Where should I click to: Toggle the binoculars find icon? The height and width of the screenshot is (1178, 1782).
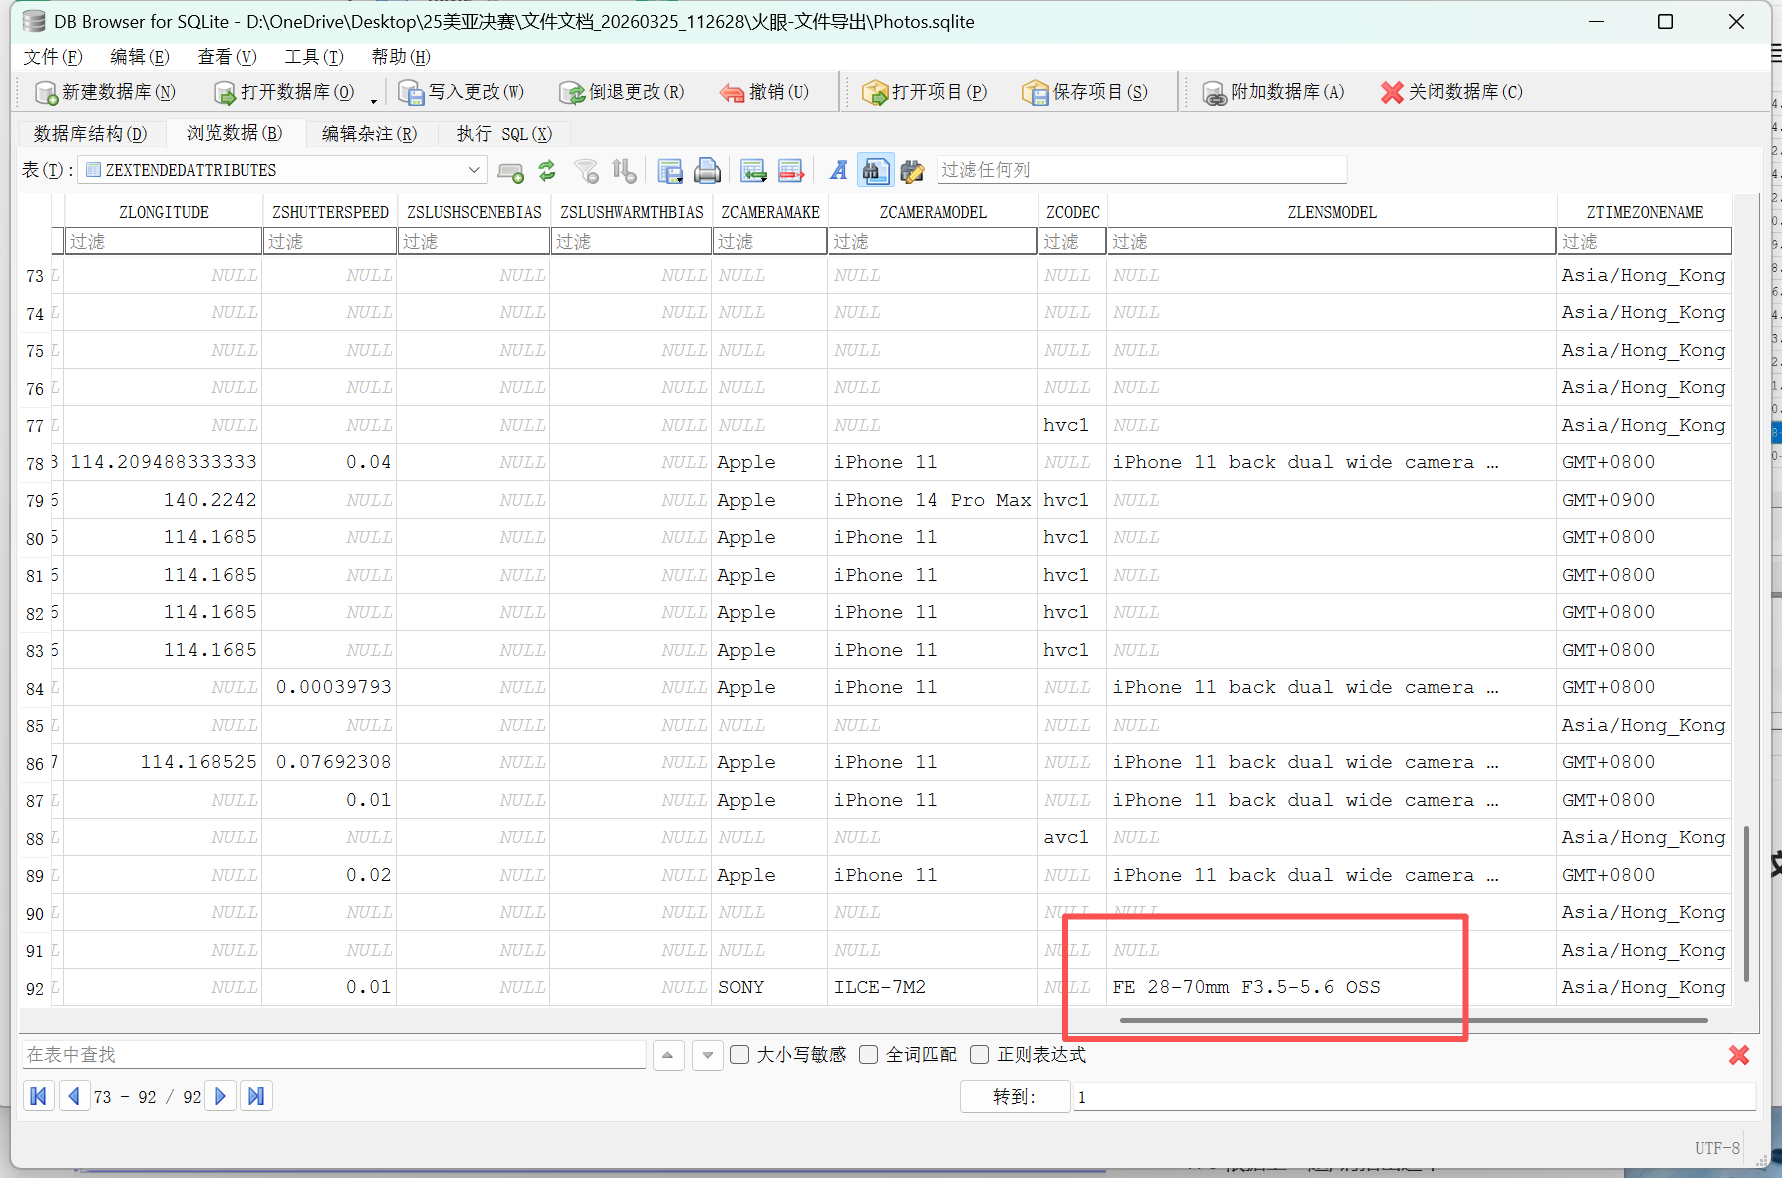tap(875, 171)
